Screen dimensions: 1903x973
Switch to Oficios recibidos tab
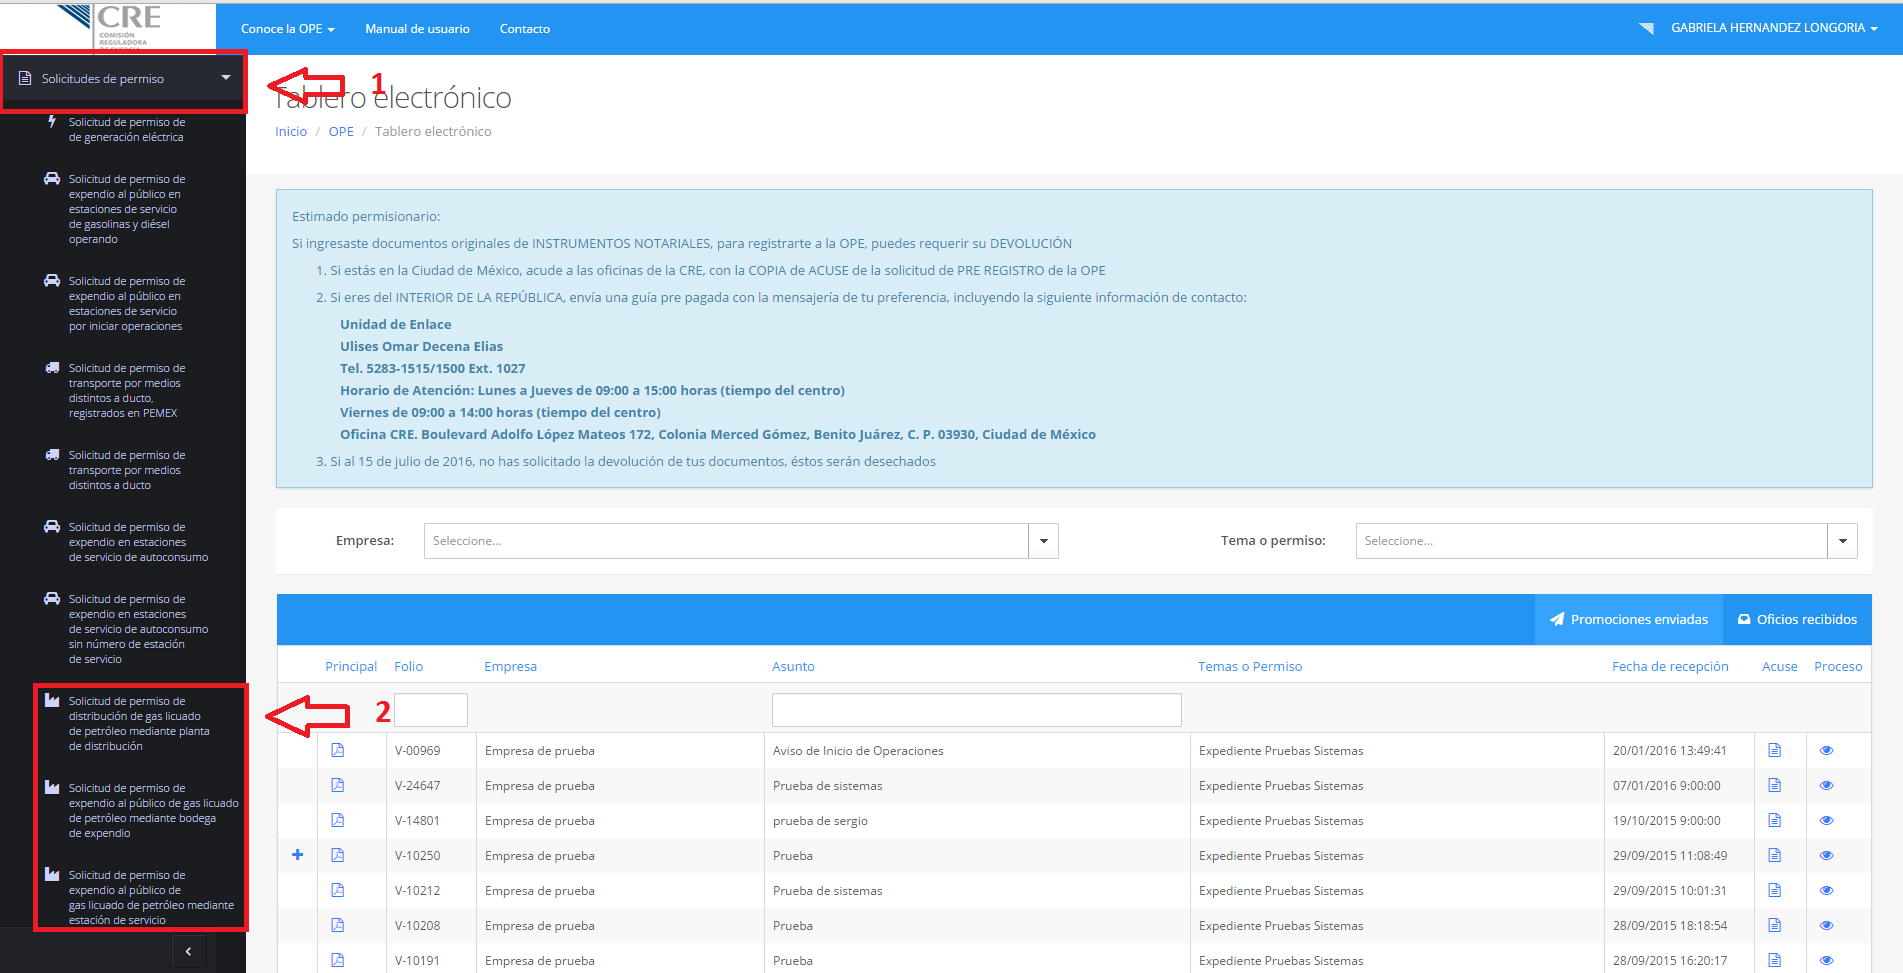coord(1797,619)
